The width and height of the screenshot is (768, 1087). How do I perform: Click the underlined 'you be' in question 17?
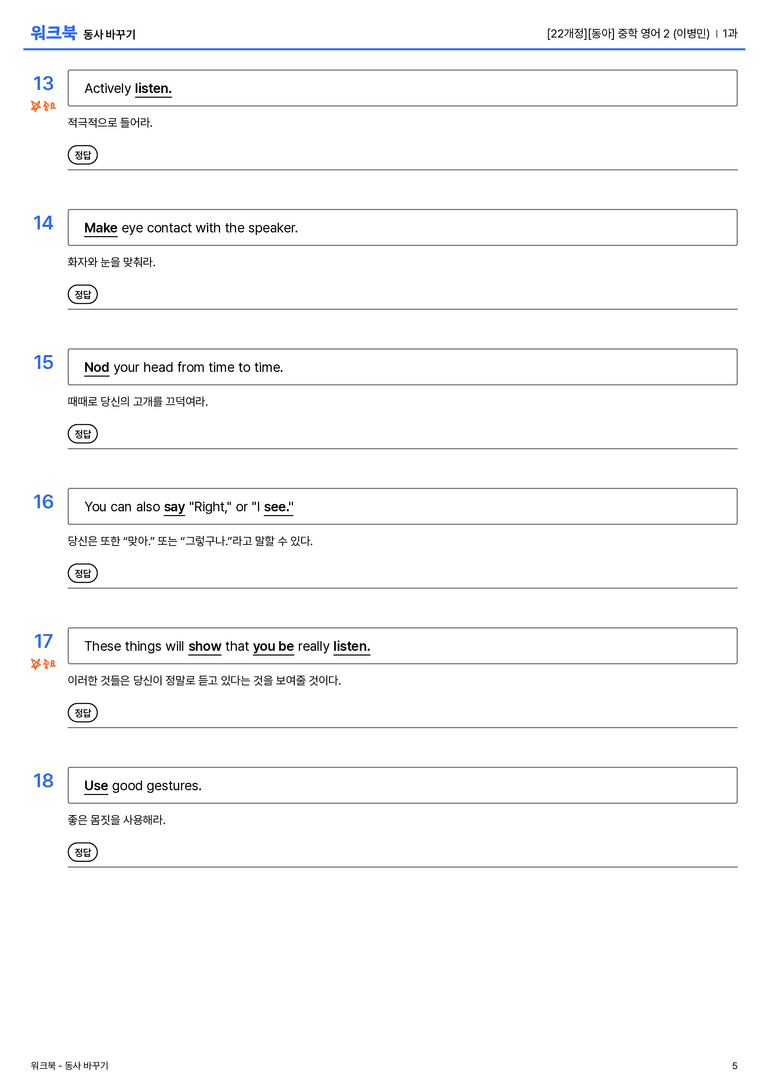pos(273,647)
